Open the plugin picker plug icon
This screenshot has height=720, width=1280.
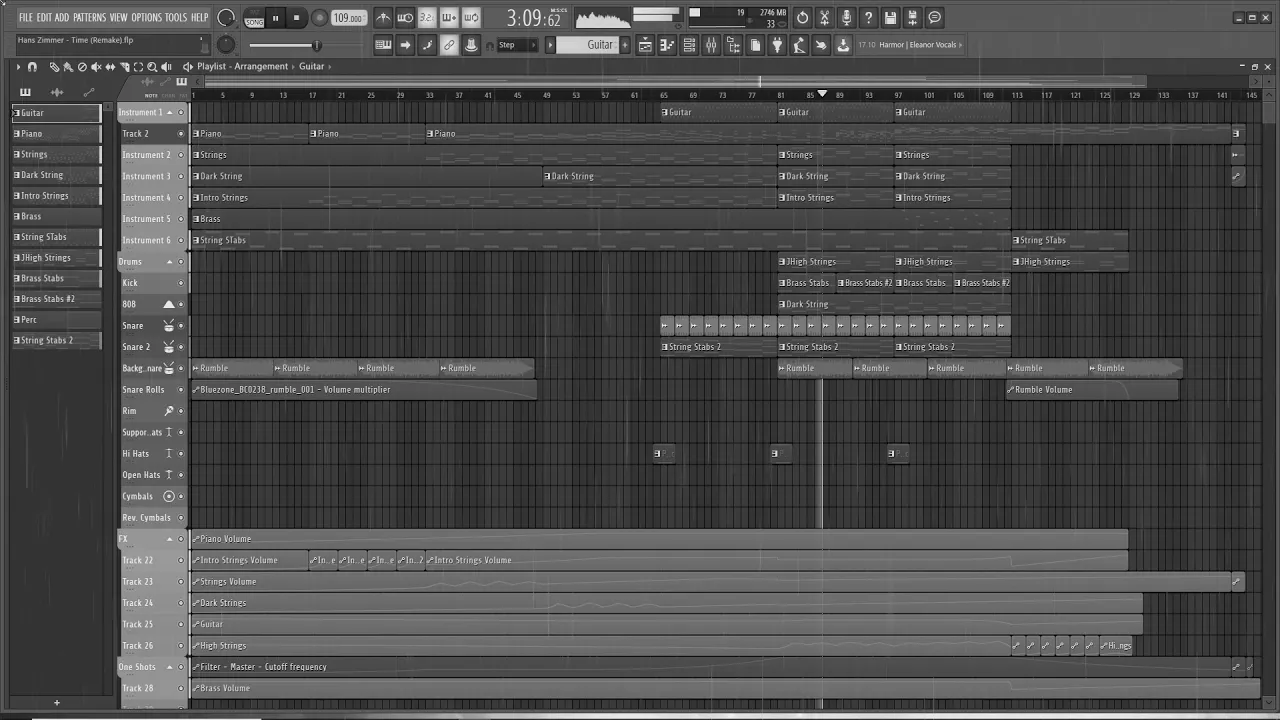[x=778, y=45]
